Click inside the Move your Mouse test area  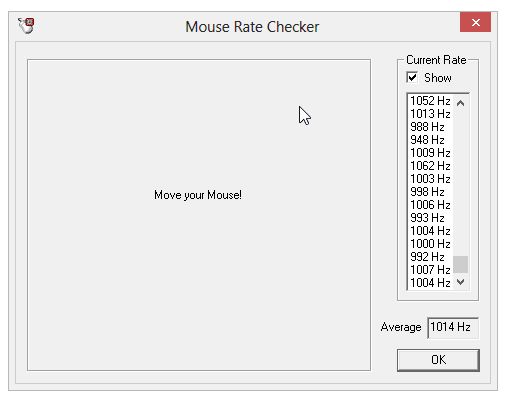click(x=199, y=215)
